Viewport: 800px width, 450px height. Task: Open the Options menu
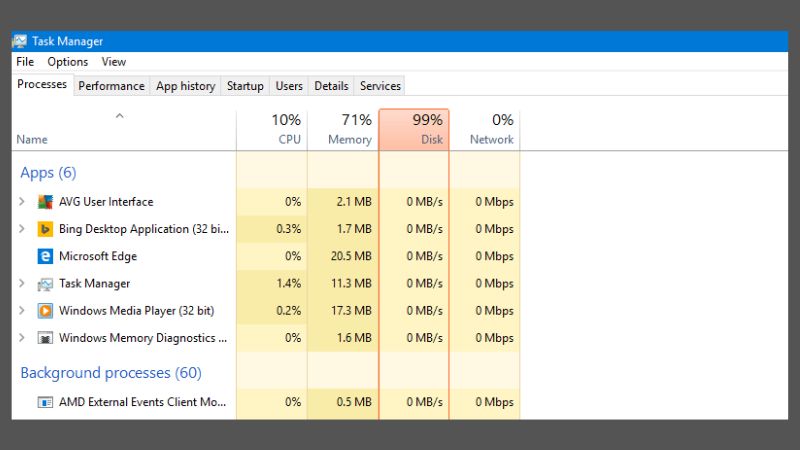[x=68, y=62]
